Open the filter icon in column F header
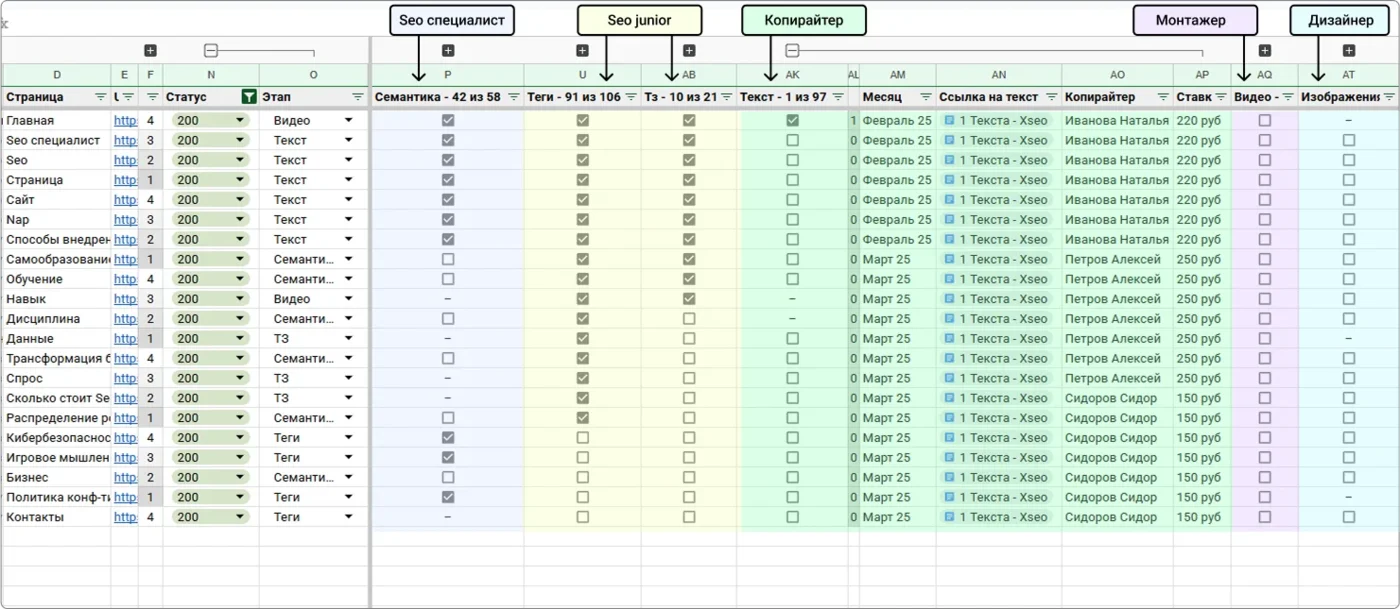Image resolution: width=1400 pixels, height=609 pixels. click(x=152, y=97)
